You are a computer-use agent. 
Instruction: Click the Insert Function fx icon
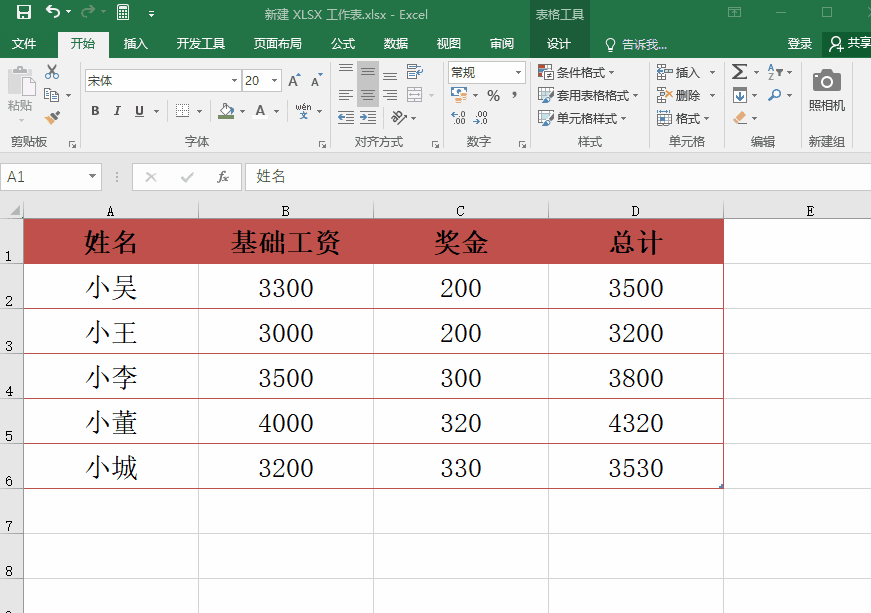click(x=223, y=177)
